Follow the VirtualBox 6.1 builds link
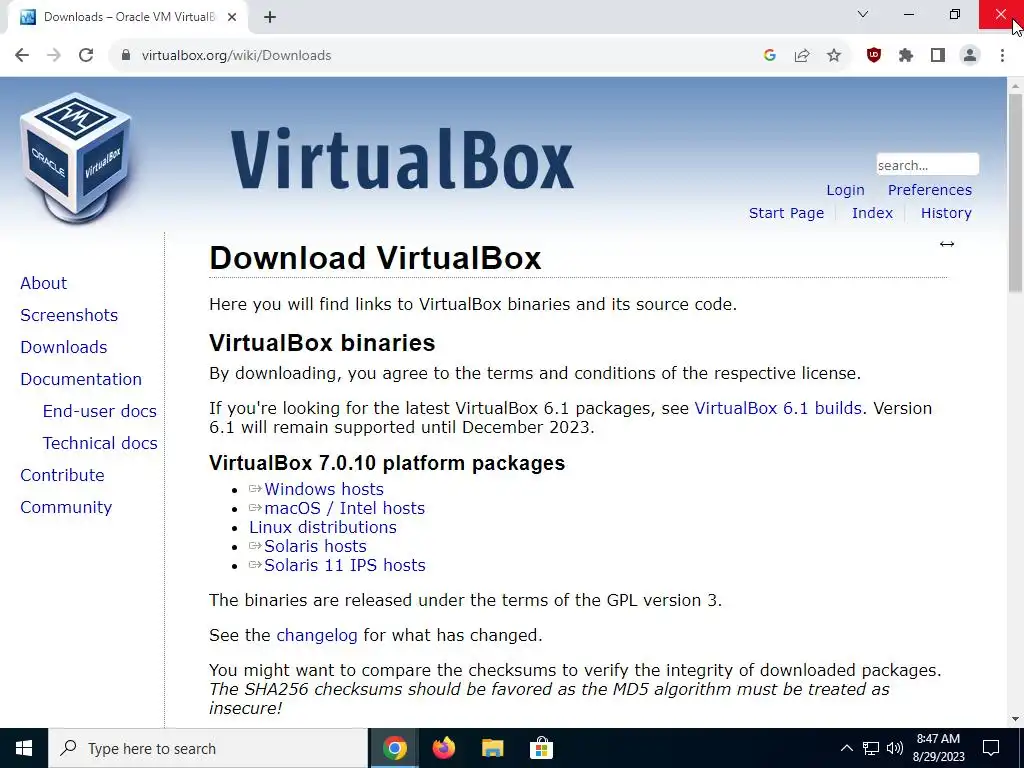 (778, 408)
